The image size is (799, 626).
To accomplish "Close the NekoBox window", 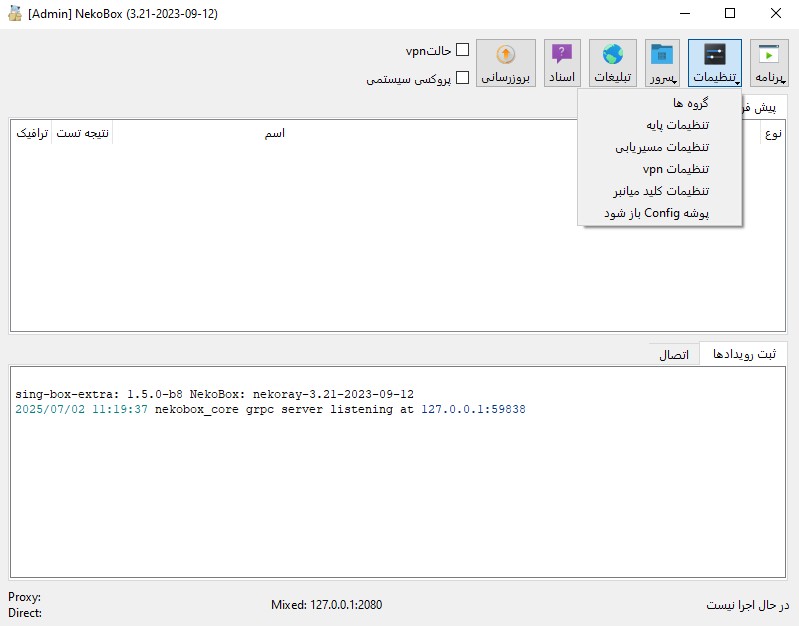I will (776, 13).
